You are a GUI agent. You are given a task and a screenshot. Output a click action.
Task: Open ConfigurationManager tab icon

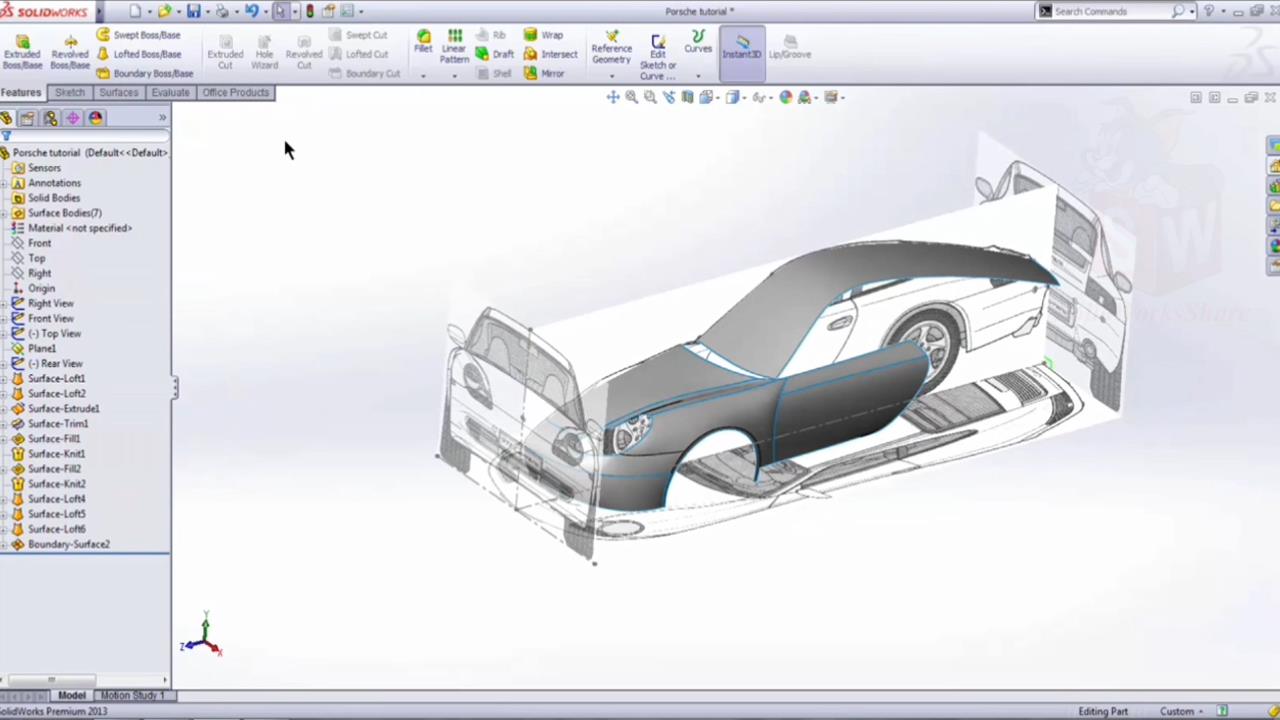50,118
